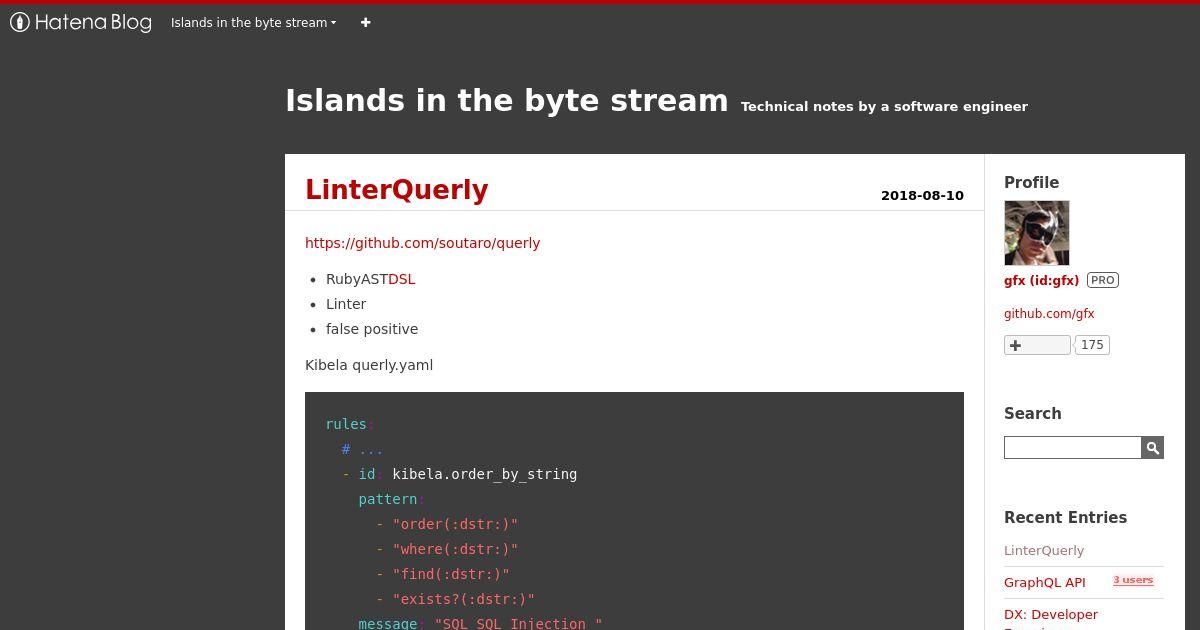Click the PRO badge next to gfx
This screenshot has height=630, width=1200.
(1102, 280)
